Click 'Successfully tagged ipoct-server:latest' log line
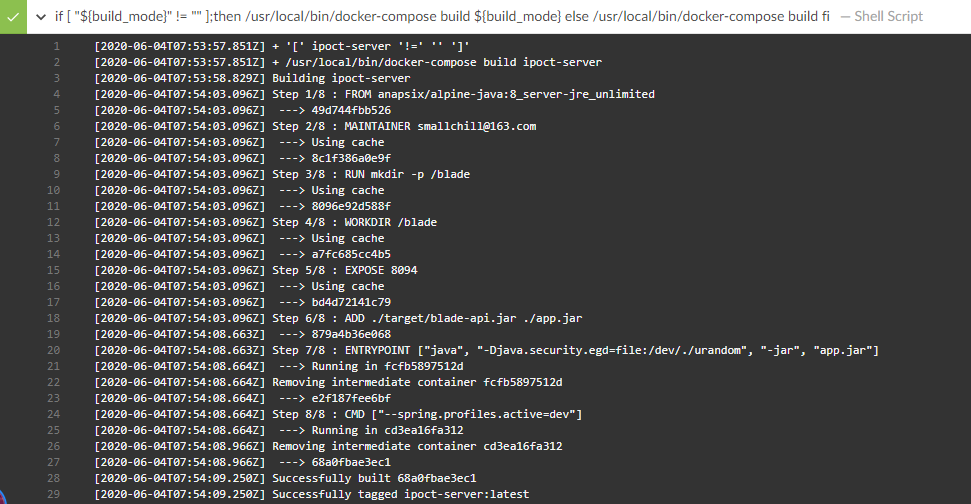971x504 pixels. click(311, 494)
